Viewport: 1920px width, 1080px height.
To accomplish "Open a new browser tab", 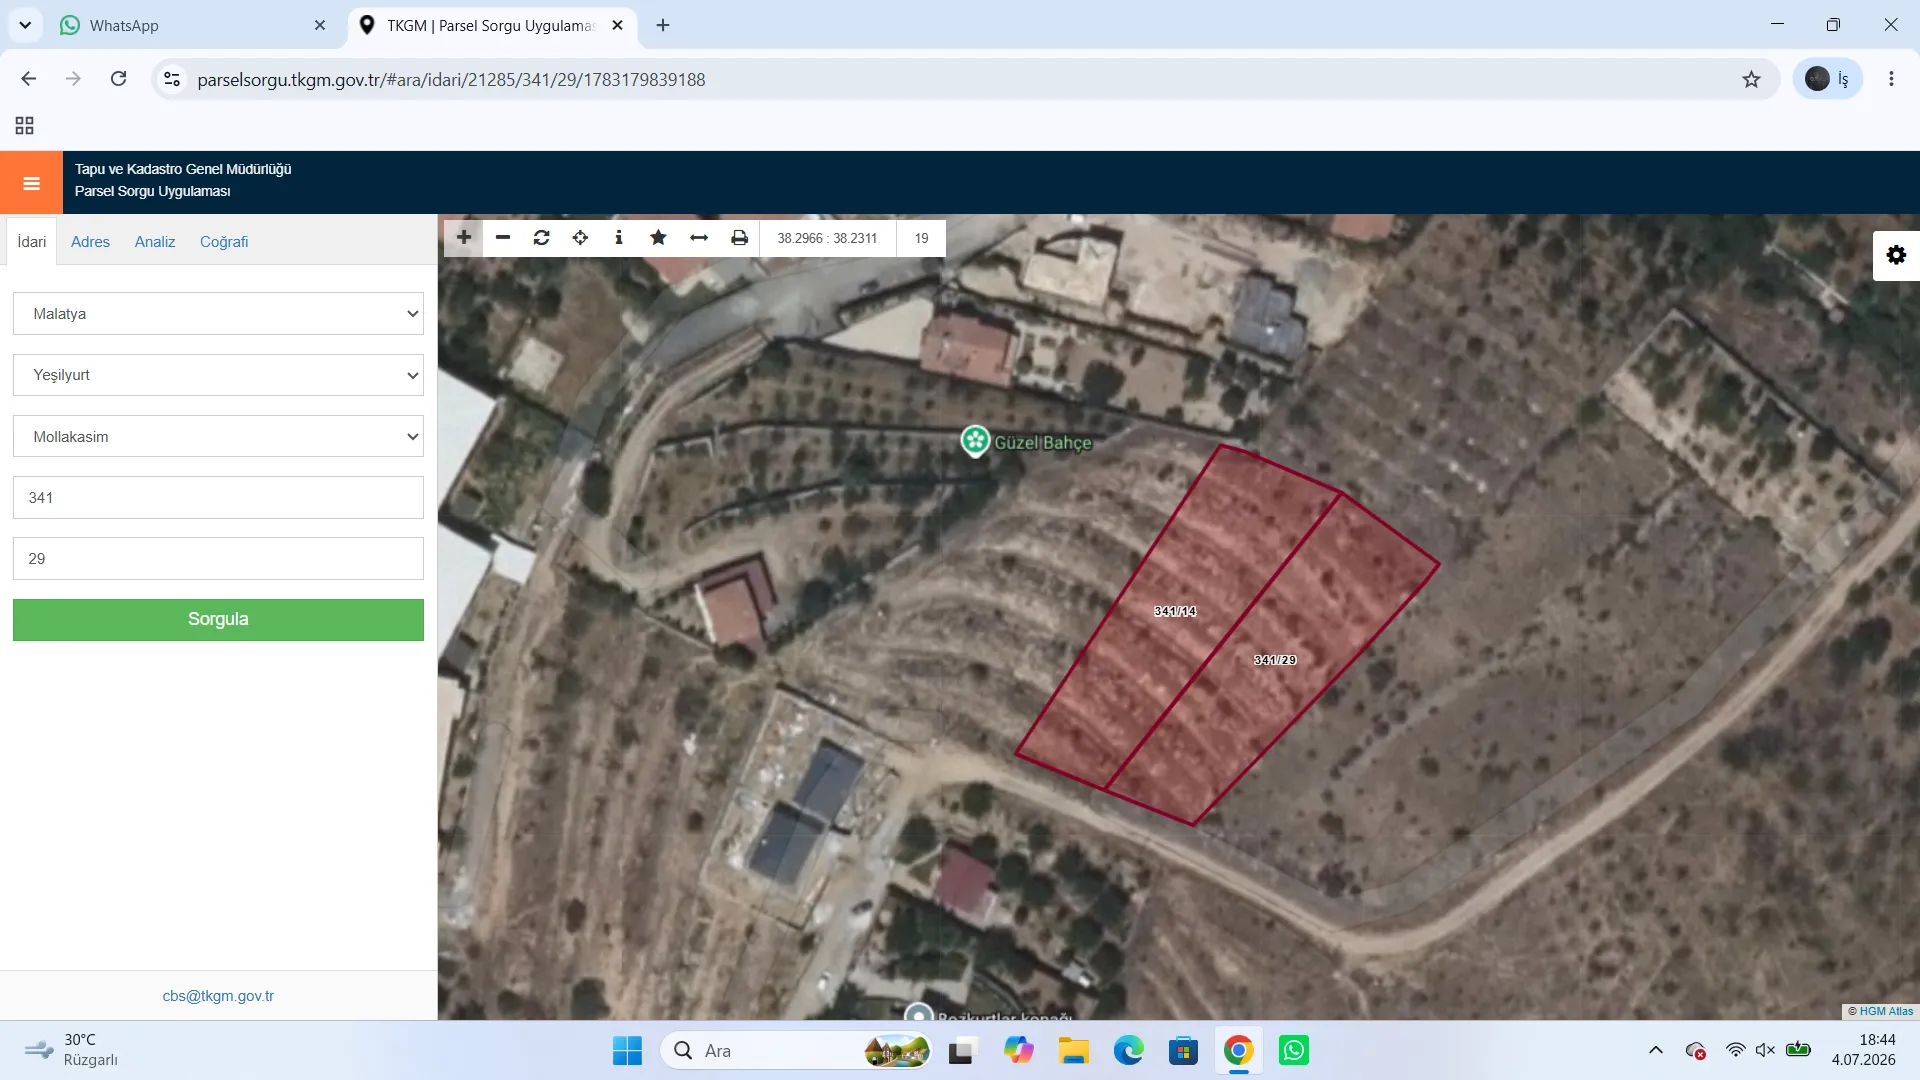I will tap(663, 25).
